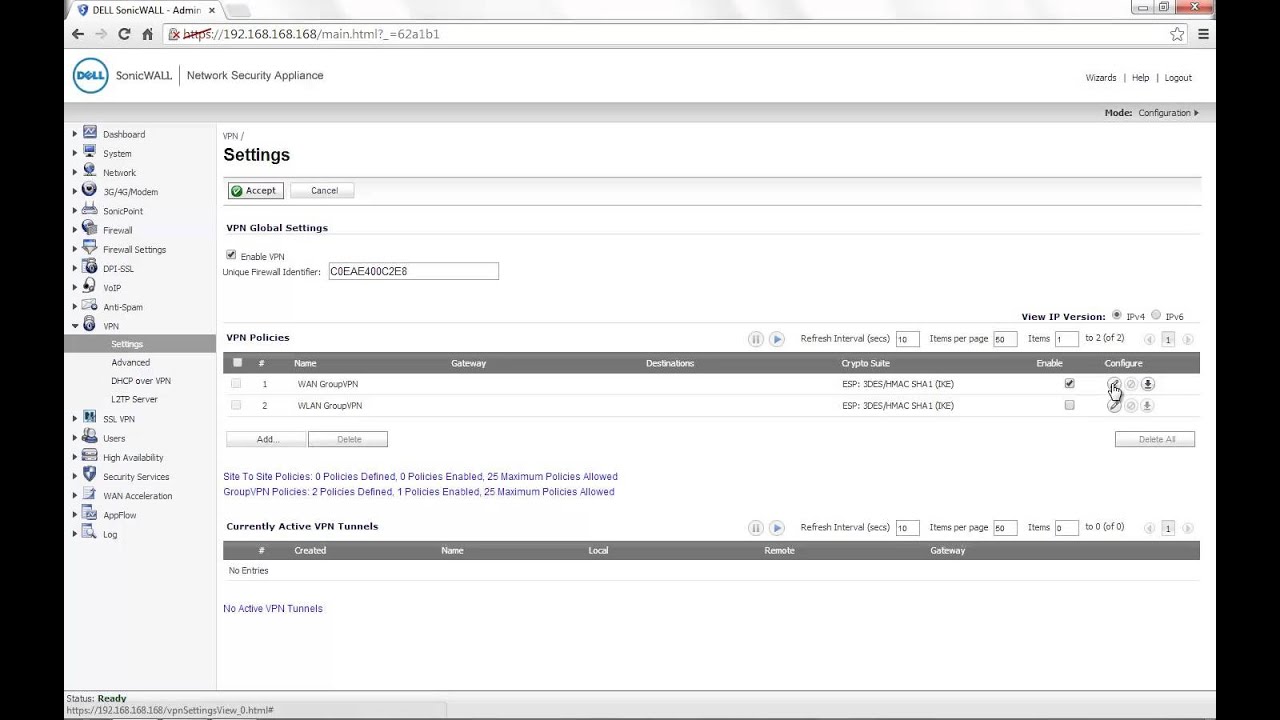Click the Users sidebar icon
1280x720 pixels.
(90, 437)
